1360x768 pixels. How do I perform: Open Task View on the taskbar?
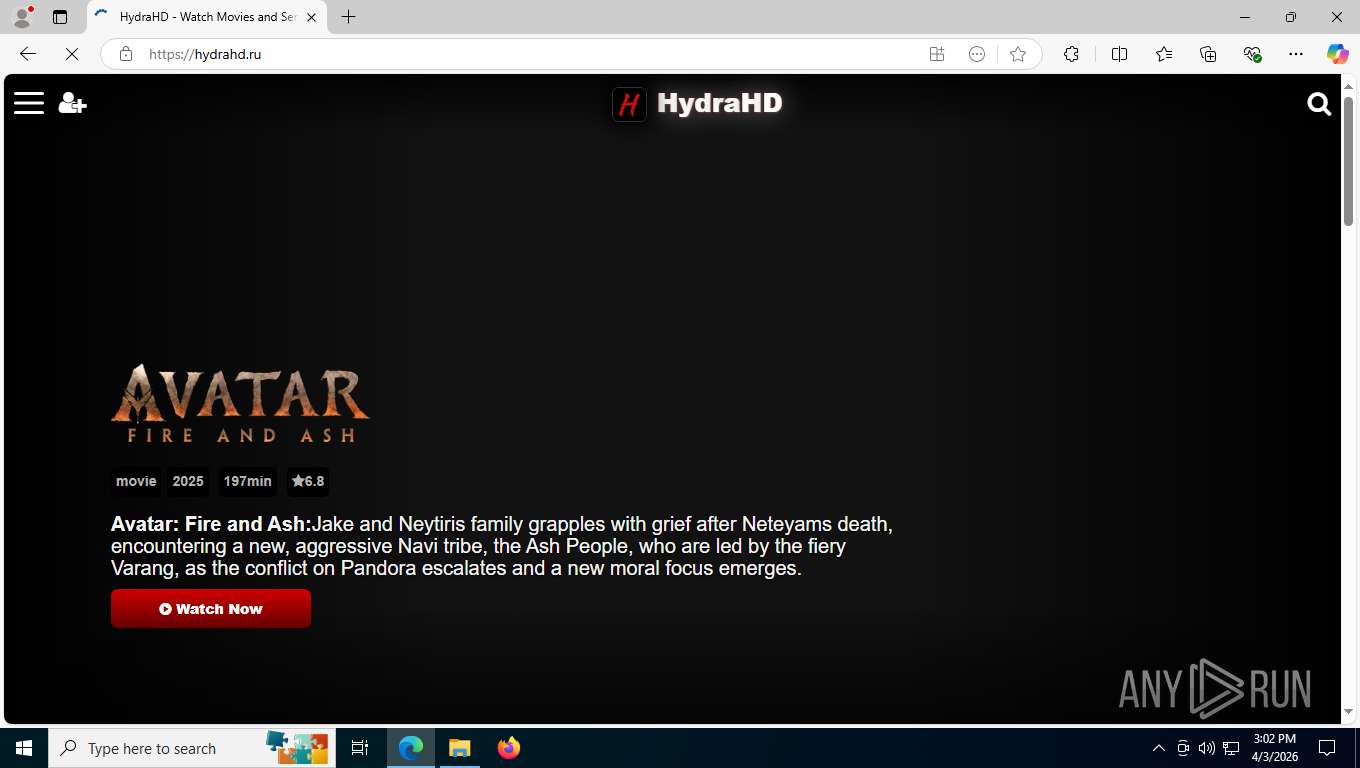tap(360, 748)
